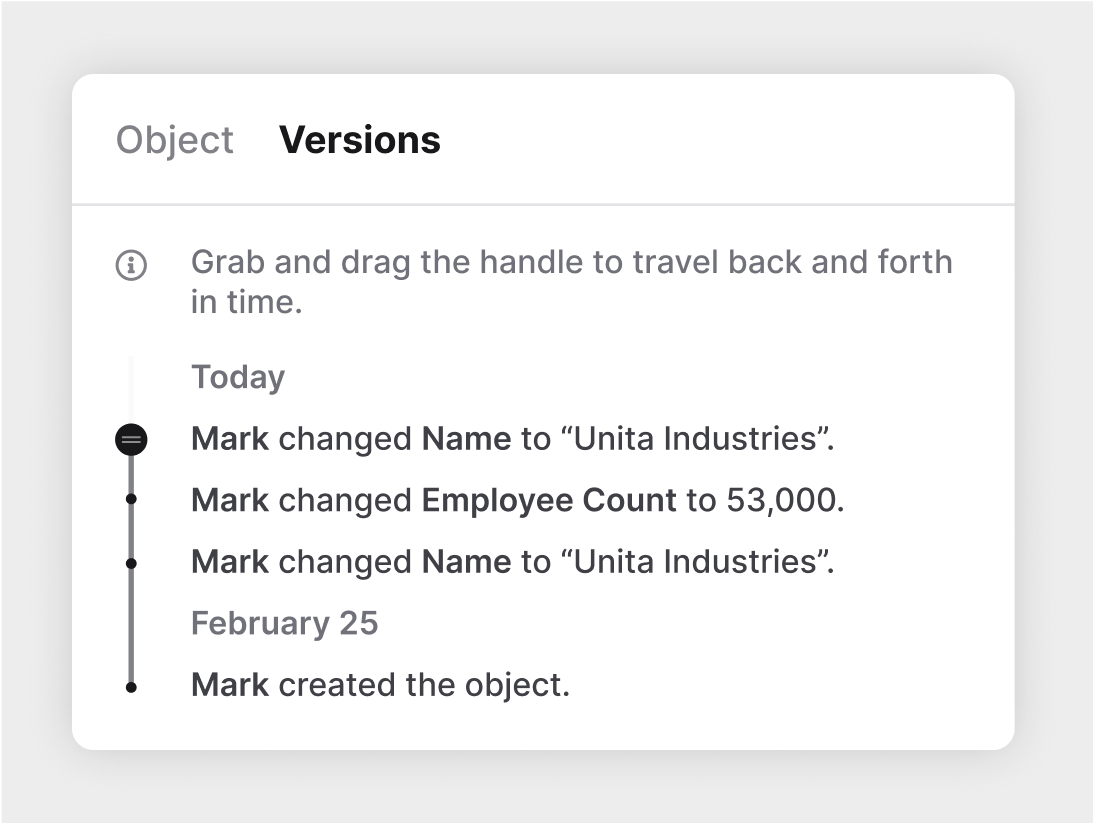Click the February 25 date header
The width and height of the screenshot is (1093, 823).
click(x=284, y=623)
